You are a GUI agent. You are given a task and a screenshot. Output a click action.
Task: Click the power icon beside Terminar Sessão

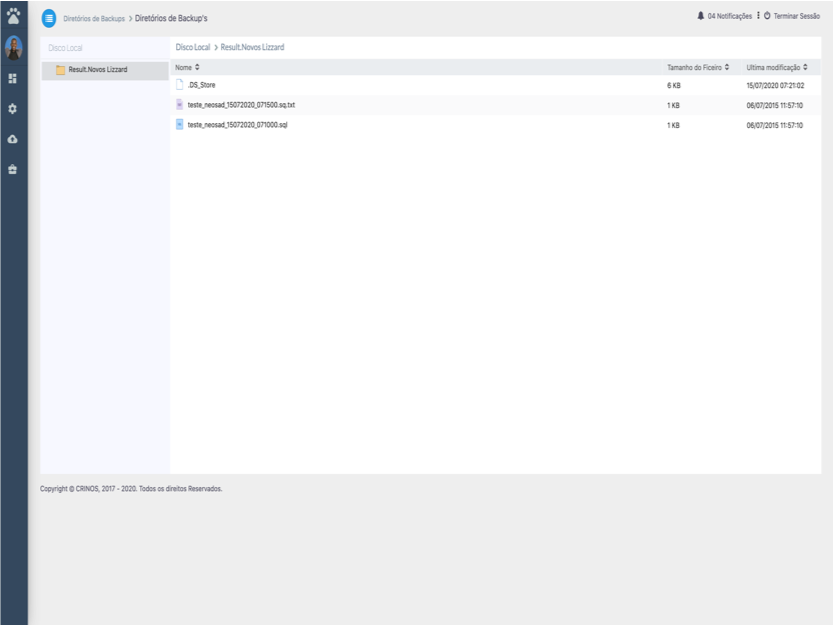pyautogui.click(x=767, y=16)
